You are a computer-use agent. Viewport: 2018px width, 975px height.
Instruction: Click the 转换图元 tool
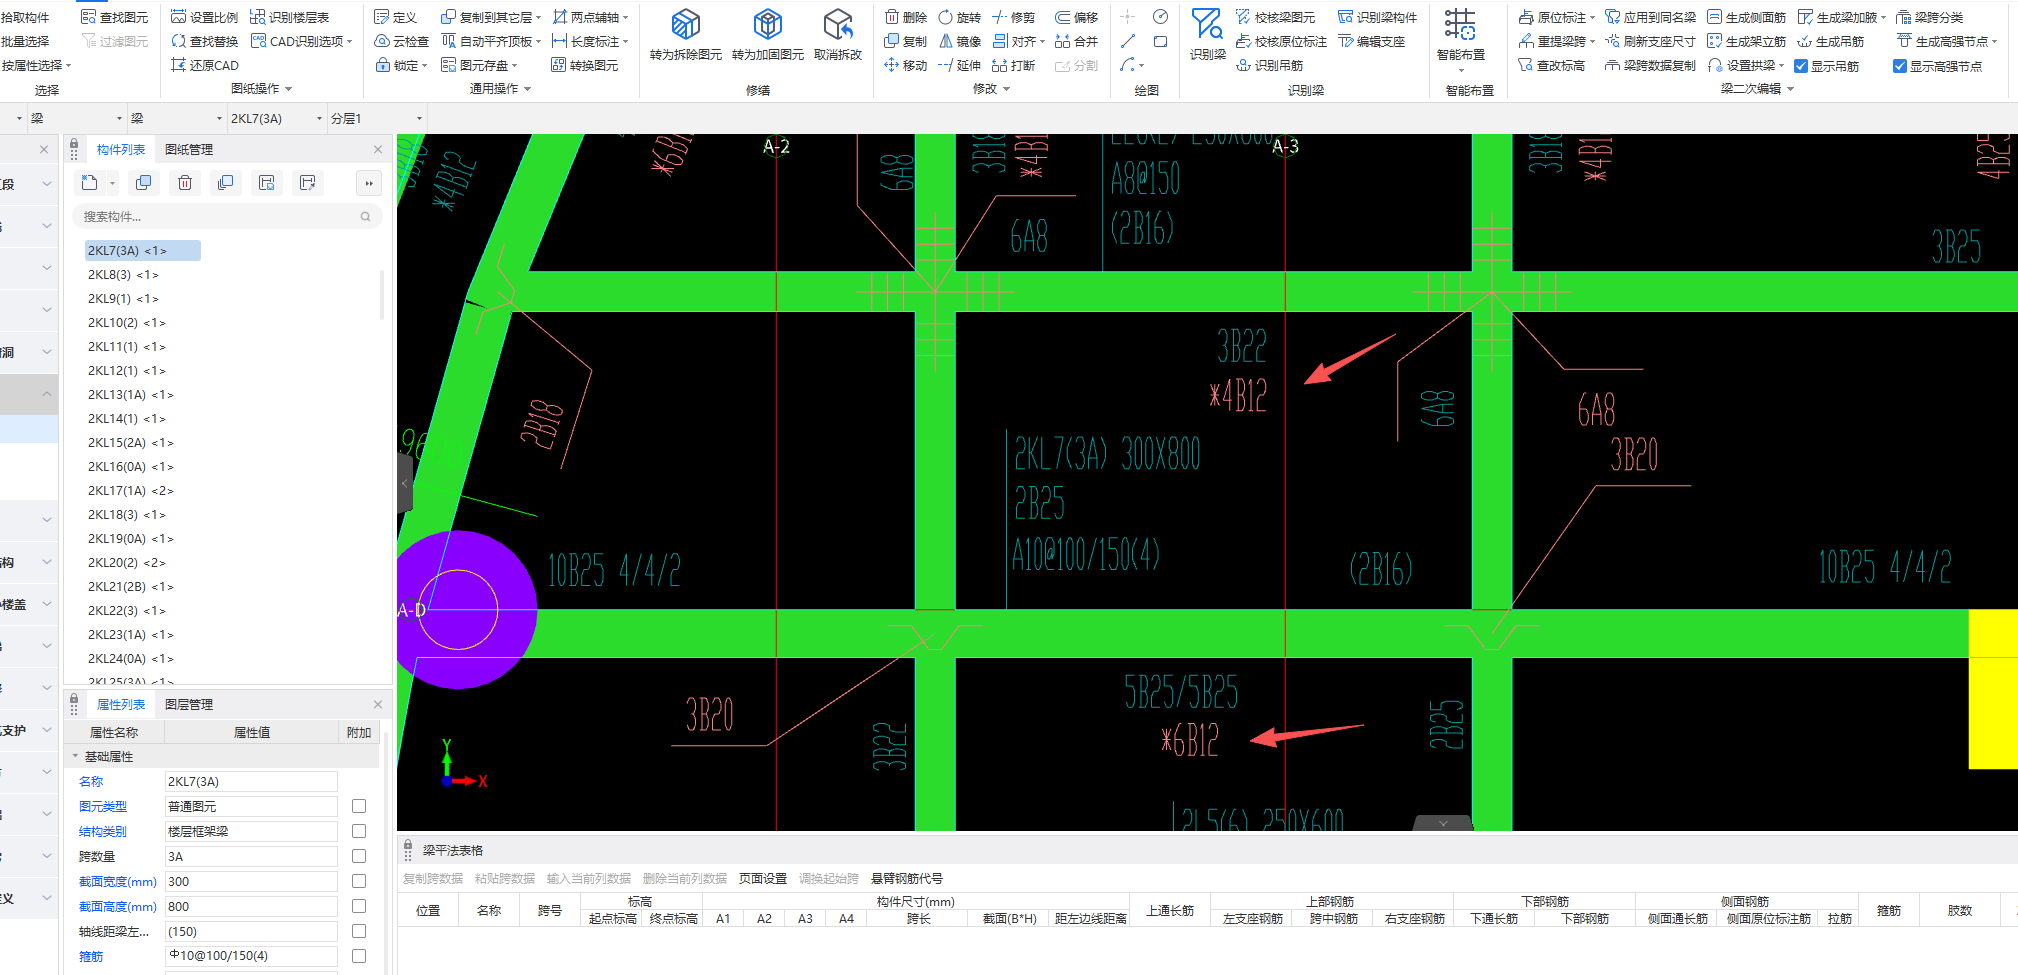585,65
